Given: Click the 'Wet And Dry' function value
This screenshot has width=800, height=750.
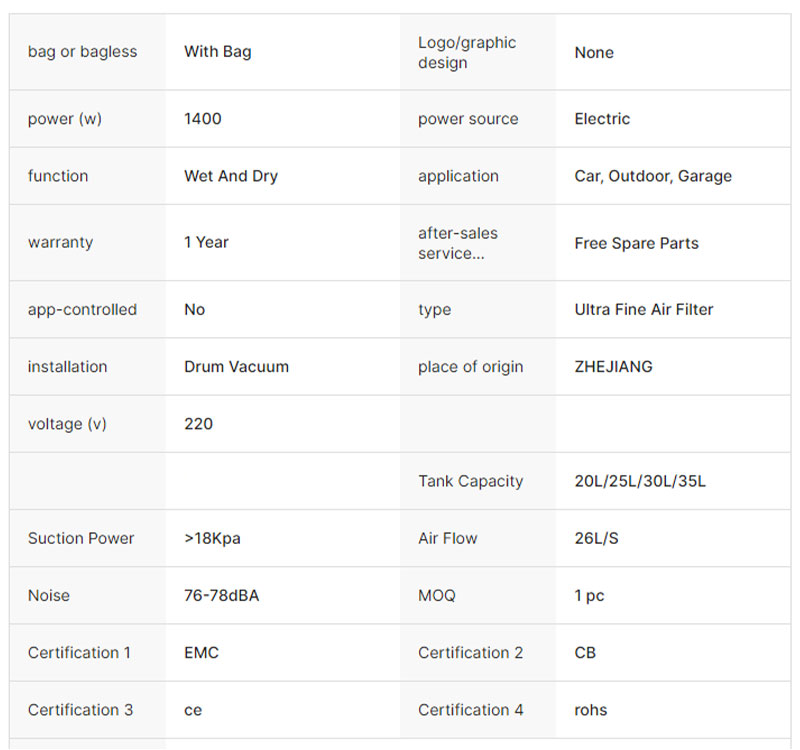Looking at the screenshot, I should [x=231, y=176].
